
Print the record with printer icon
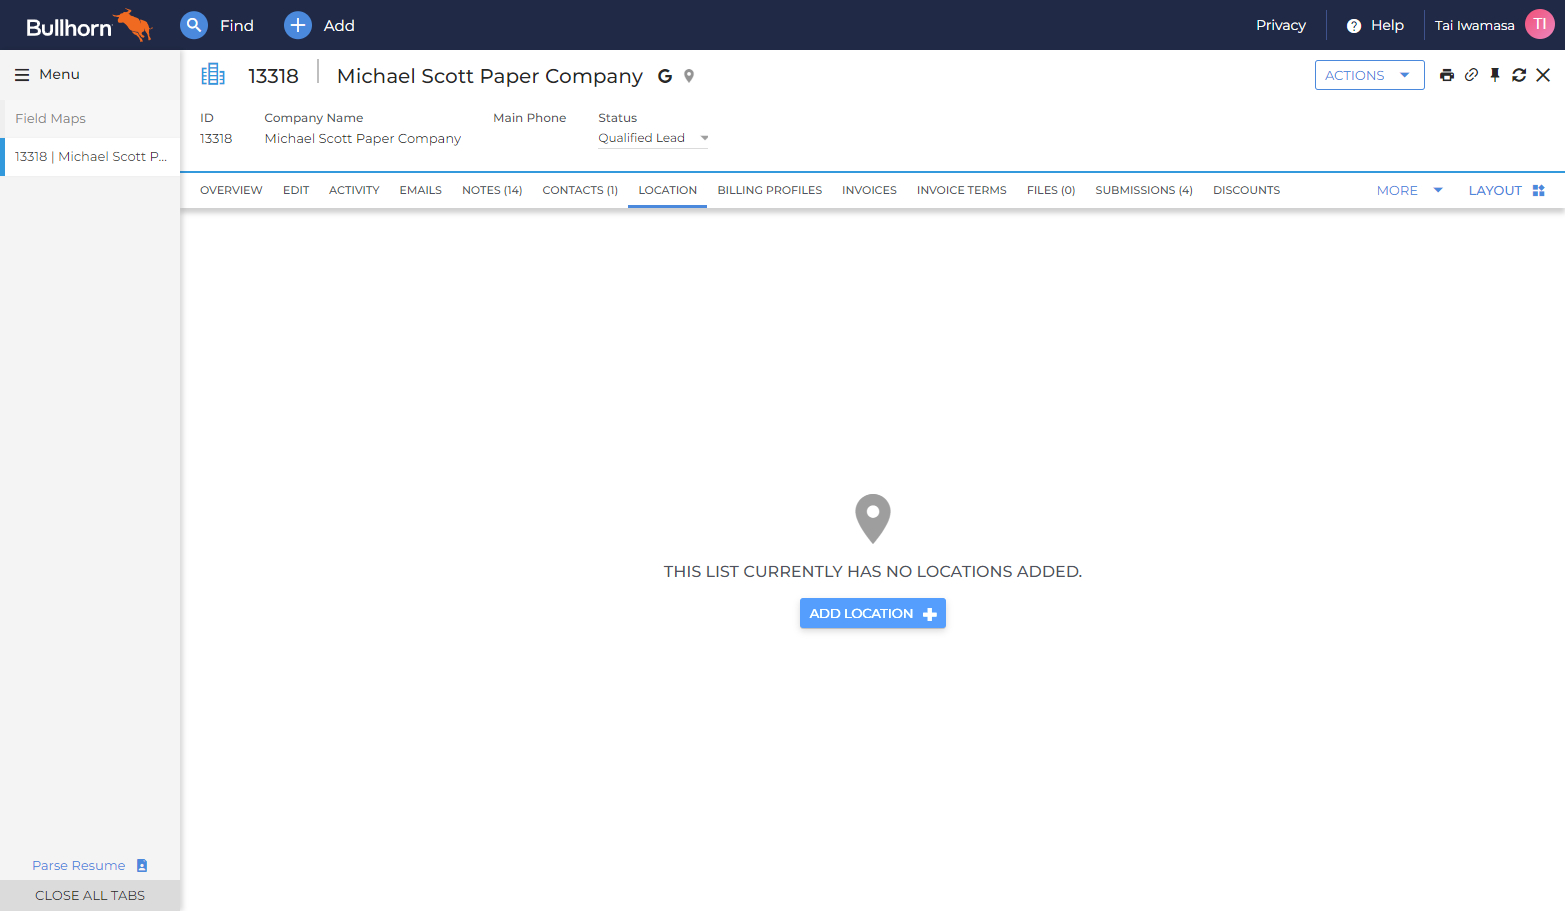(1447, 75)
